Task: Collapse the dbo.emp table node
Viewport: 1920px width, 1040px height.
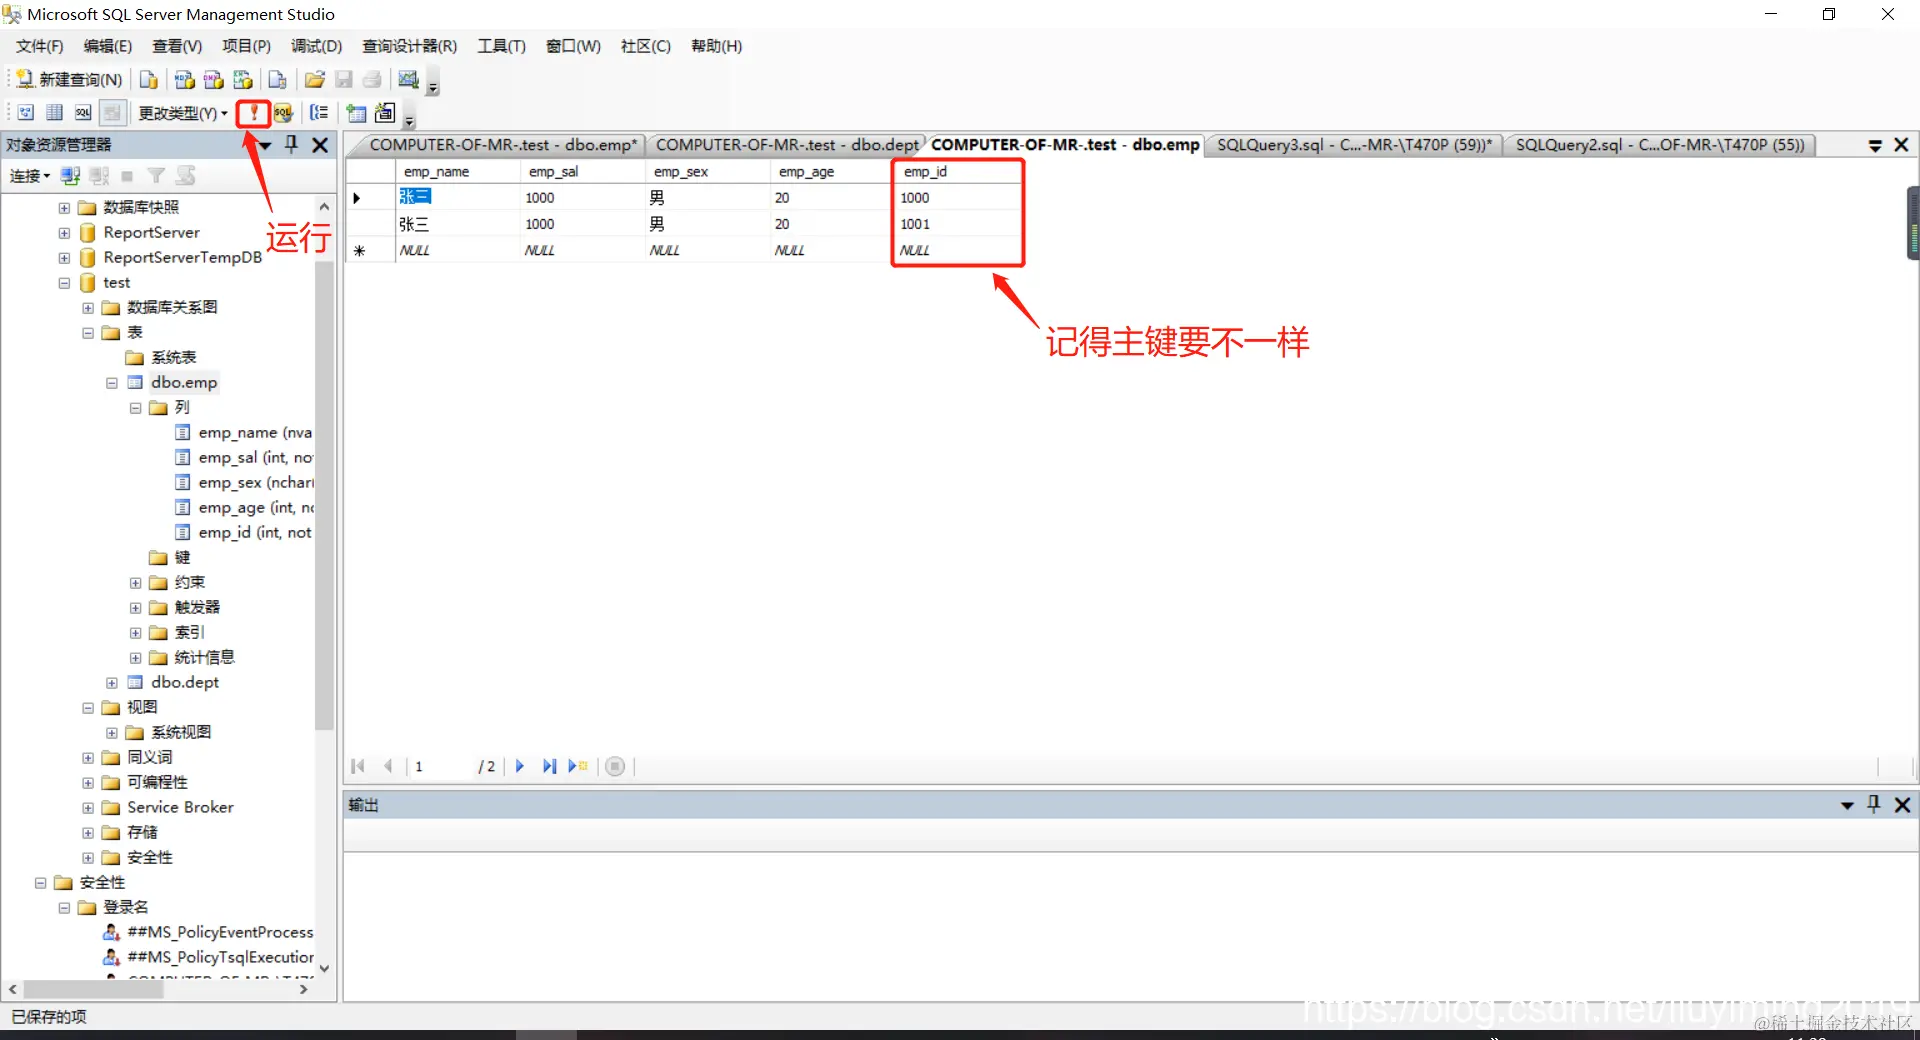Action: click(x=112, y=383)
